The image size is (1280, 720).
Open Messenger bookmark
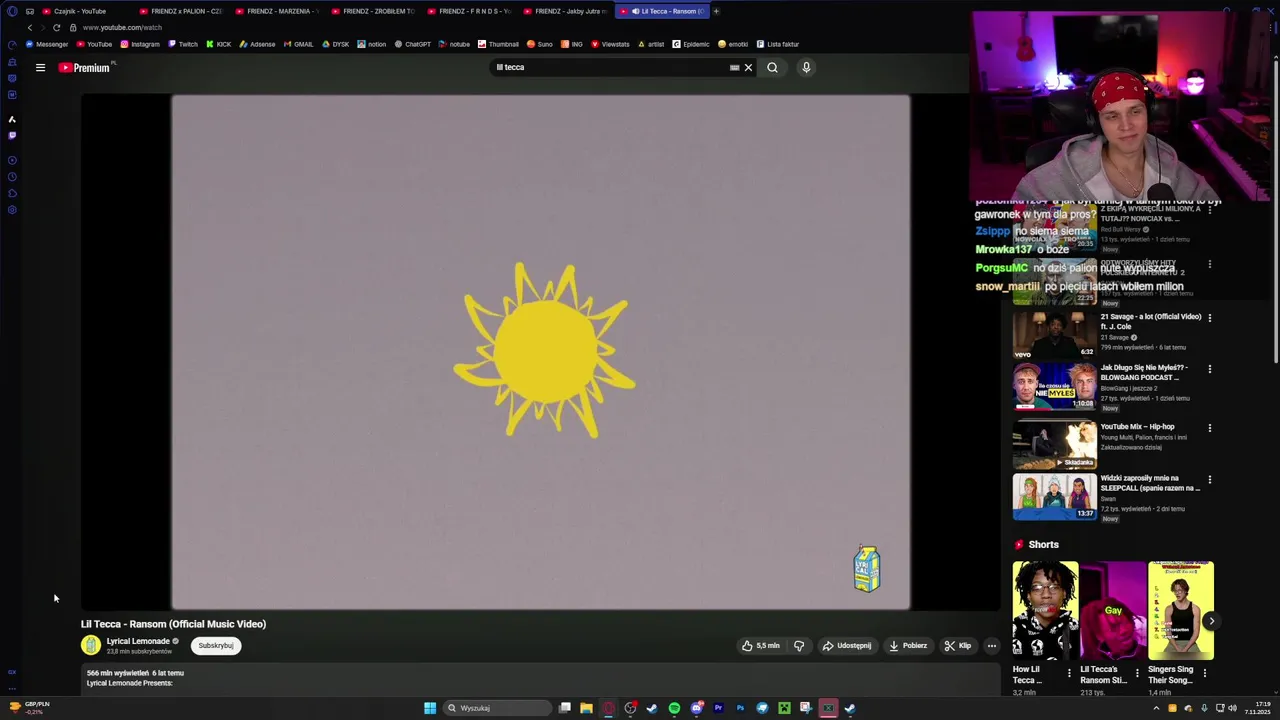tap(46, 44)
